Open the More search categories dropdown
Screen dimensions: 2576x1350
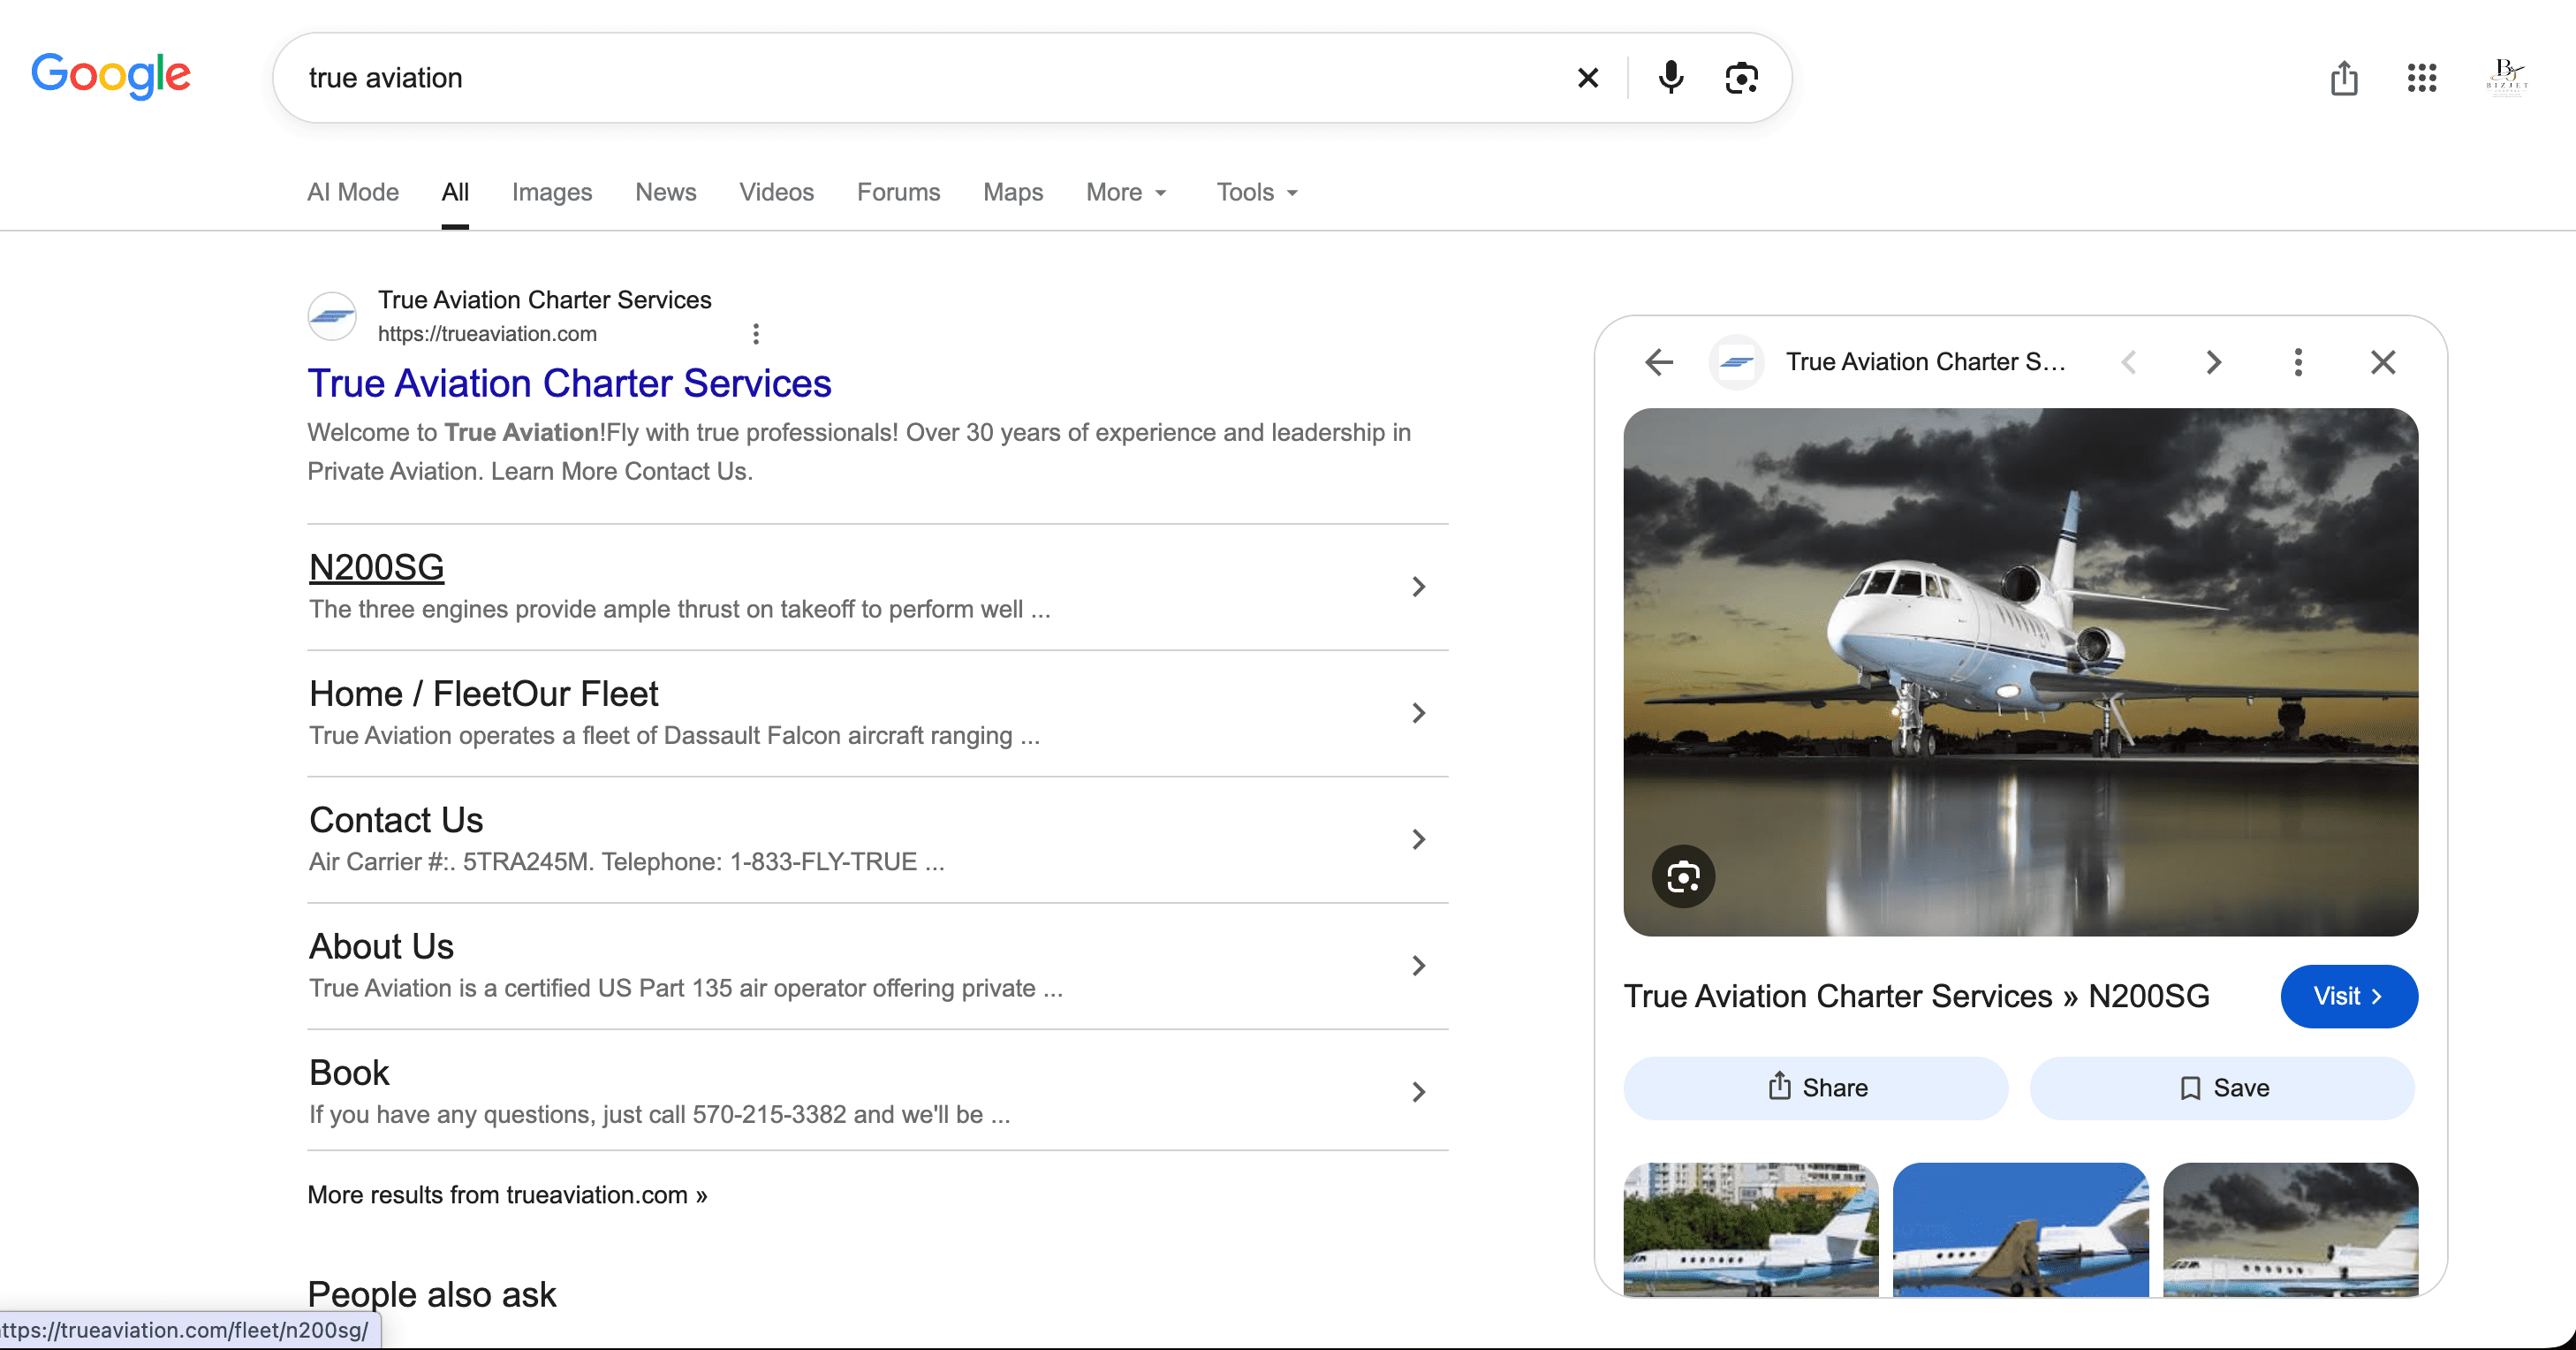click(x=1126, y=192)
